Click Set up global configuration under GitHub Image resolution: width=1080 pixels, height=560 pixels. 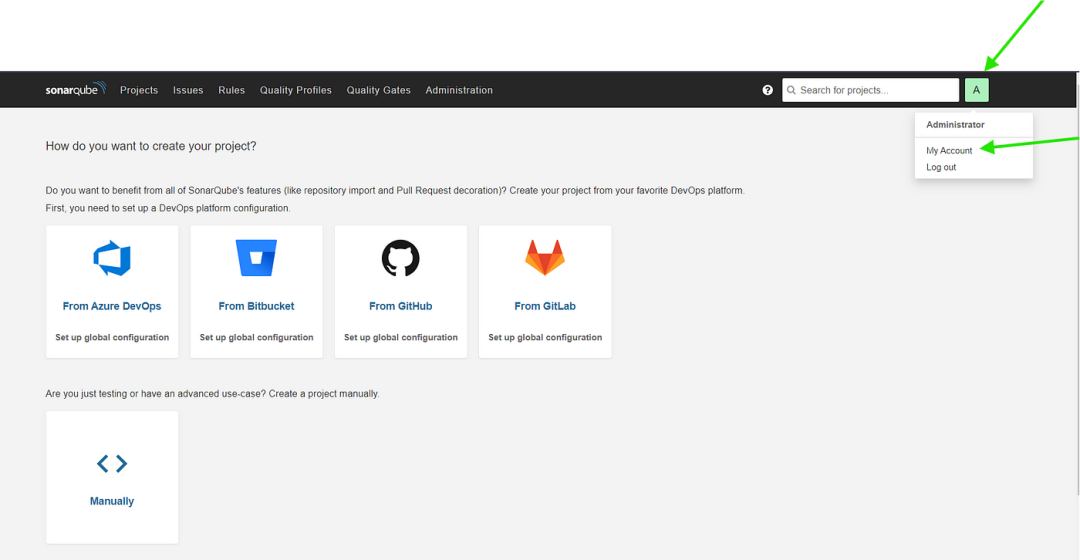pyautogui.click(x=401, y=338)
